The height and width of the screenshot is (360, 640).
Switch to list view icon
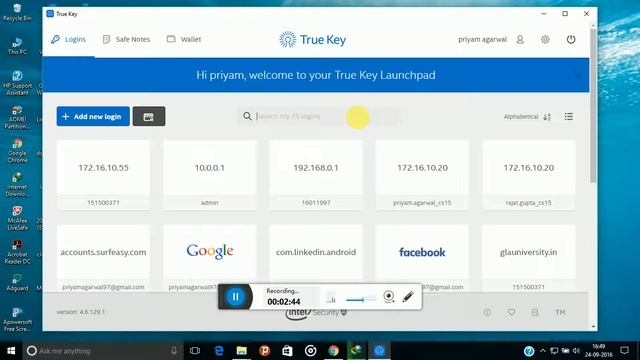pos(569,117)
